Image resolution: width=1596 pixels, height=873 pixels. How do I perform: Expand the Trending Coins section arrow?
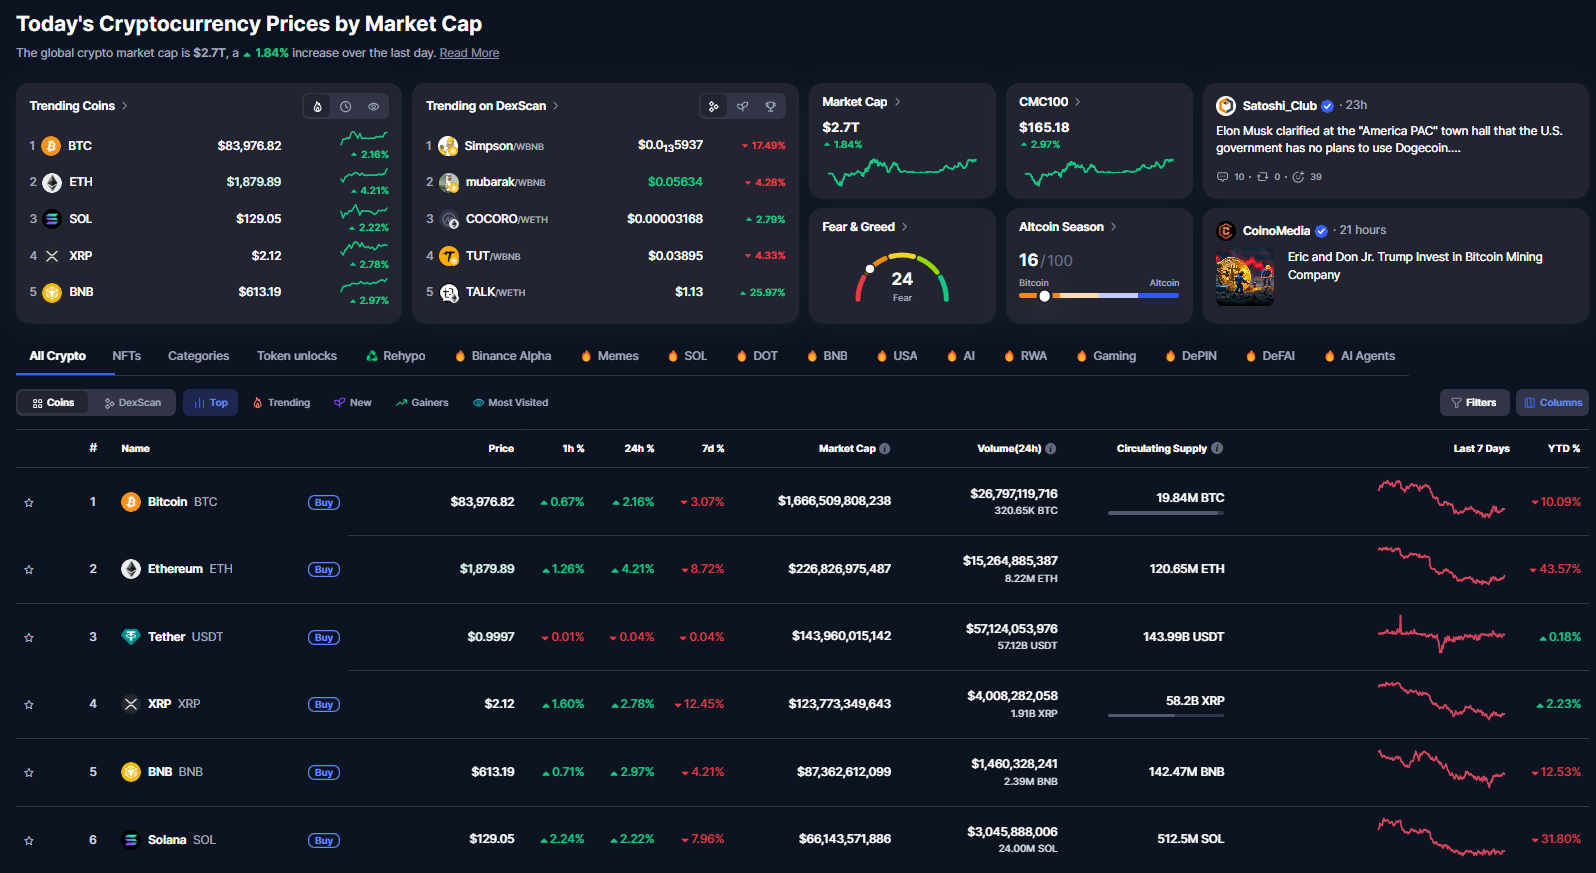tap(125, 106)
